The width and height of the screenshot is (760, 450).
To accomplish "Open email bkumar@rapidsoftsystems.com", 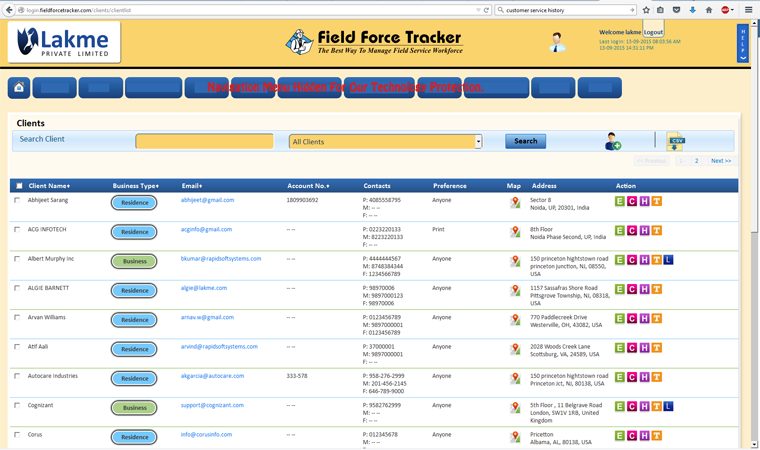I will click(221, 258).
